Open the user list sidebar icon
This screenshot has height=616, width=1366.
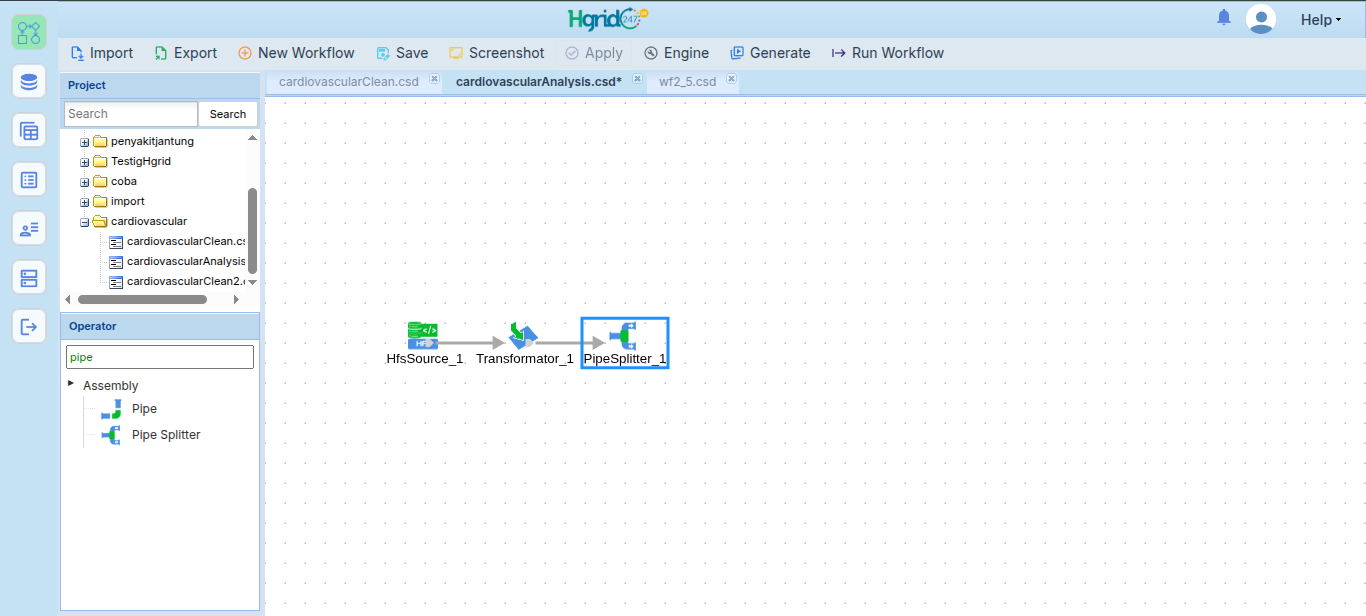click(x=29, y=228)
